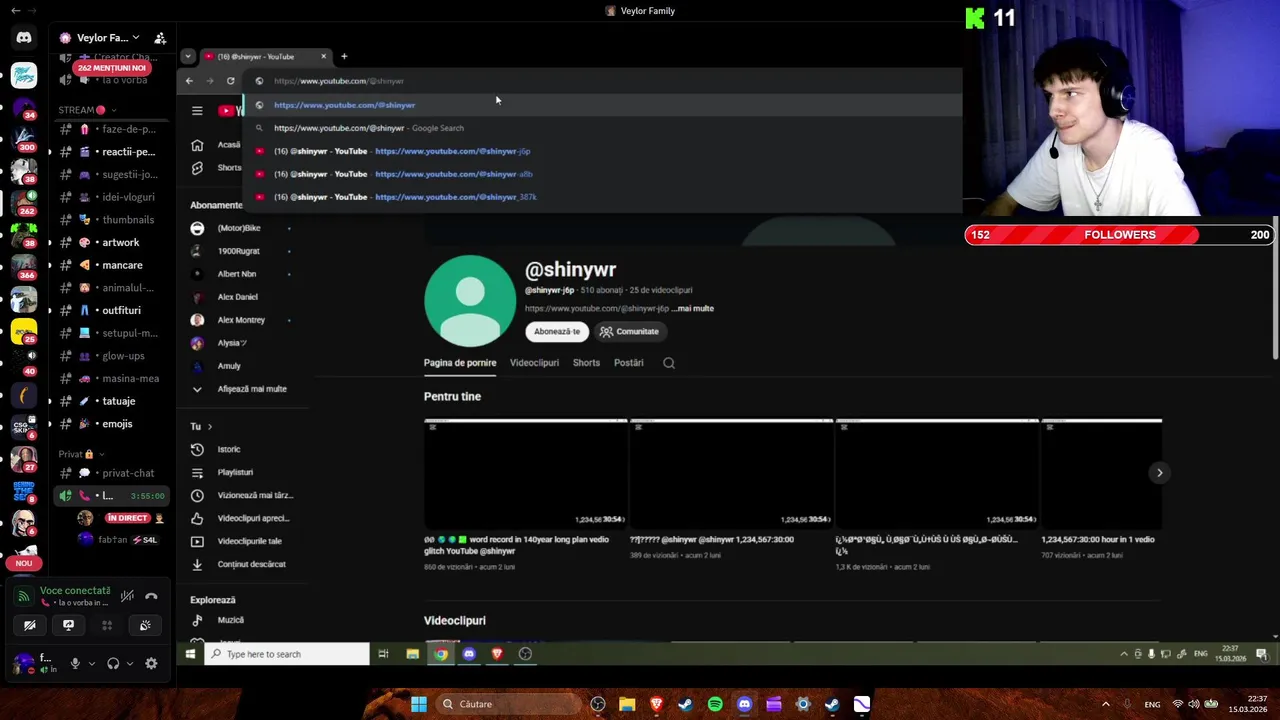Open the artwork Discord channel

(x=110, y=242)
